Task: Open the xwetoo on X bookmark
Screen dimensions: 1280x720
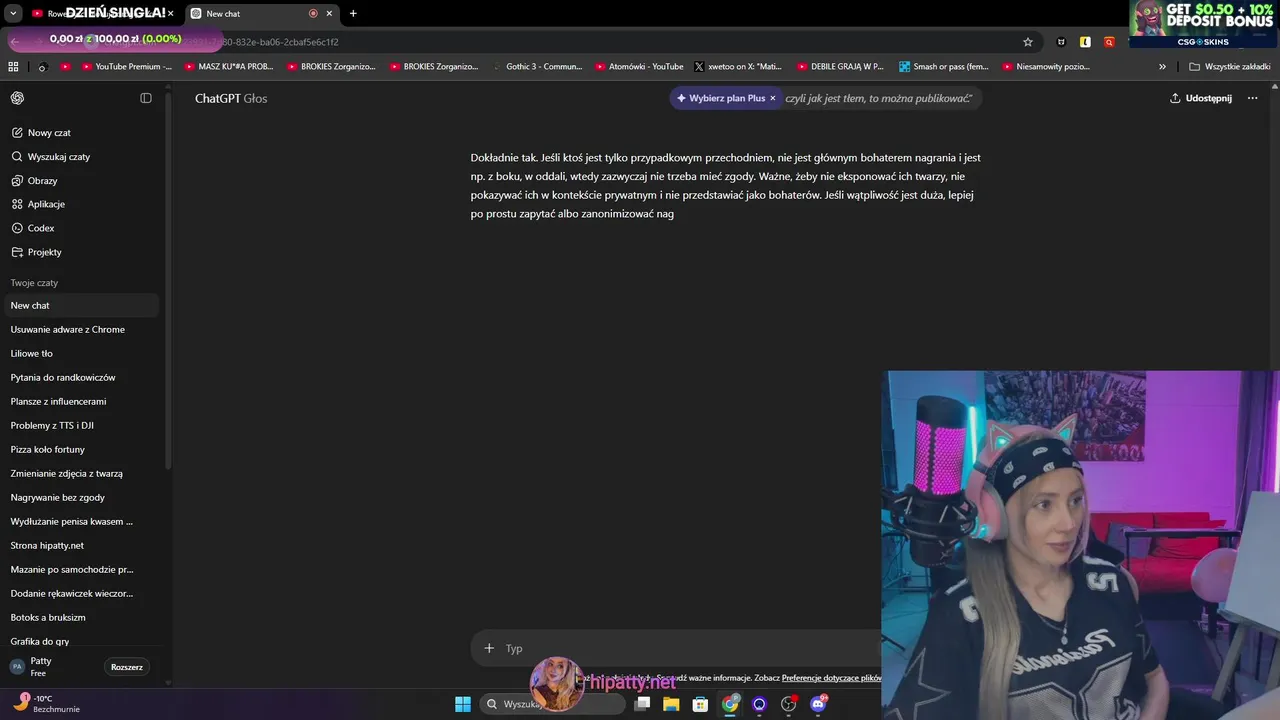Action: click(x=738, y=67)
